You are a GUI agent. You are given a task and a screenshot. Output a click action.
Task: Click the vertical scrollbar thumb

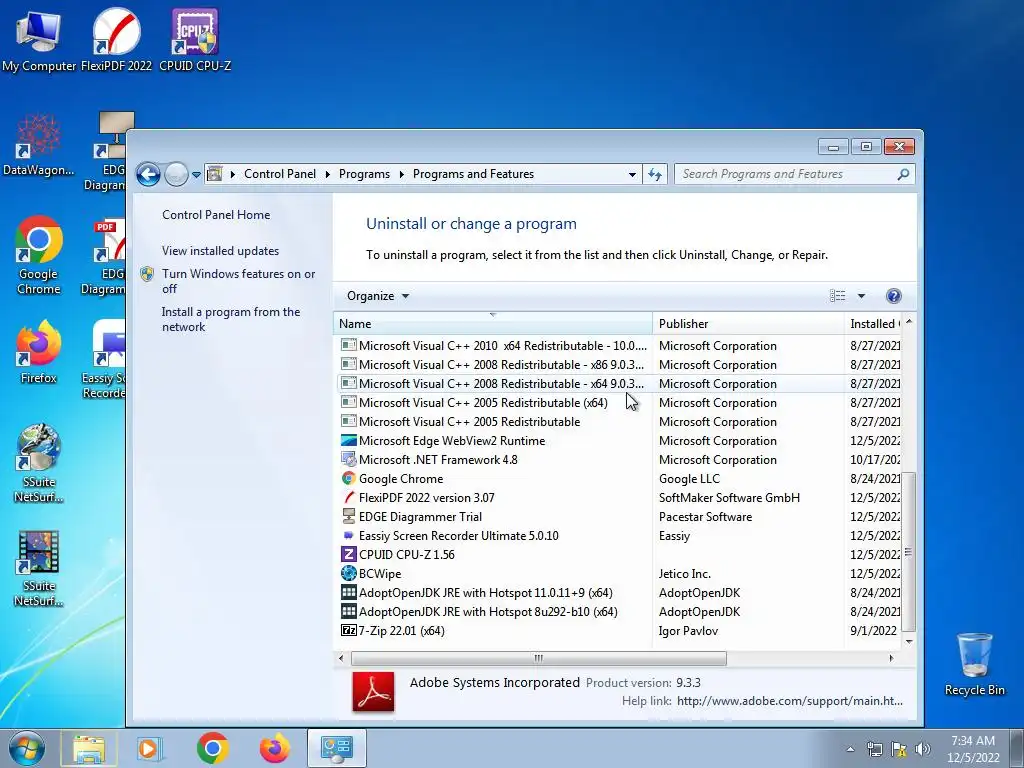click(x=908, y=551)
